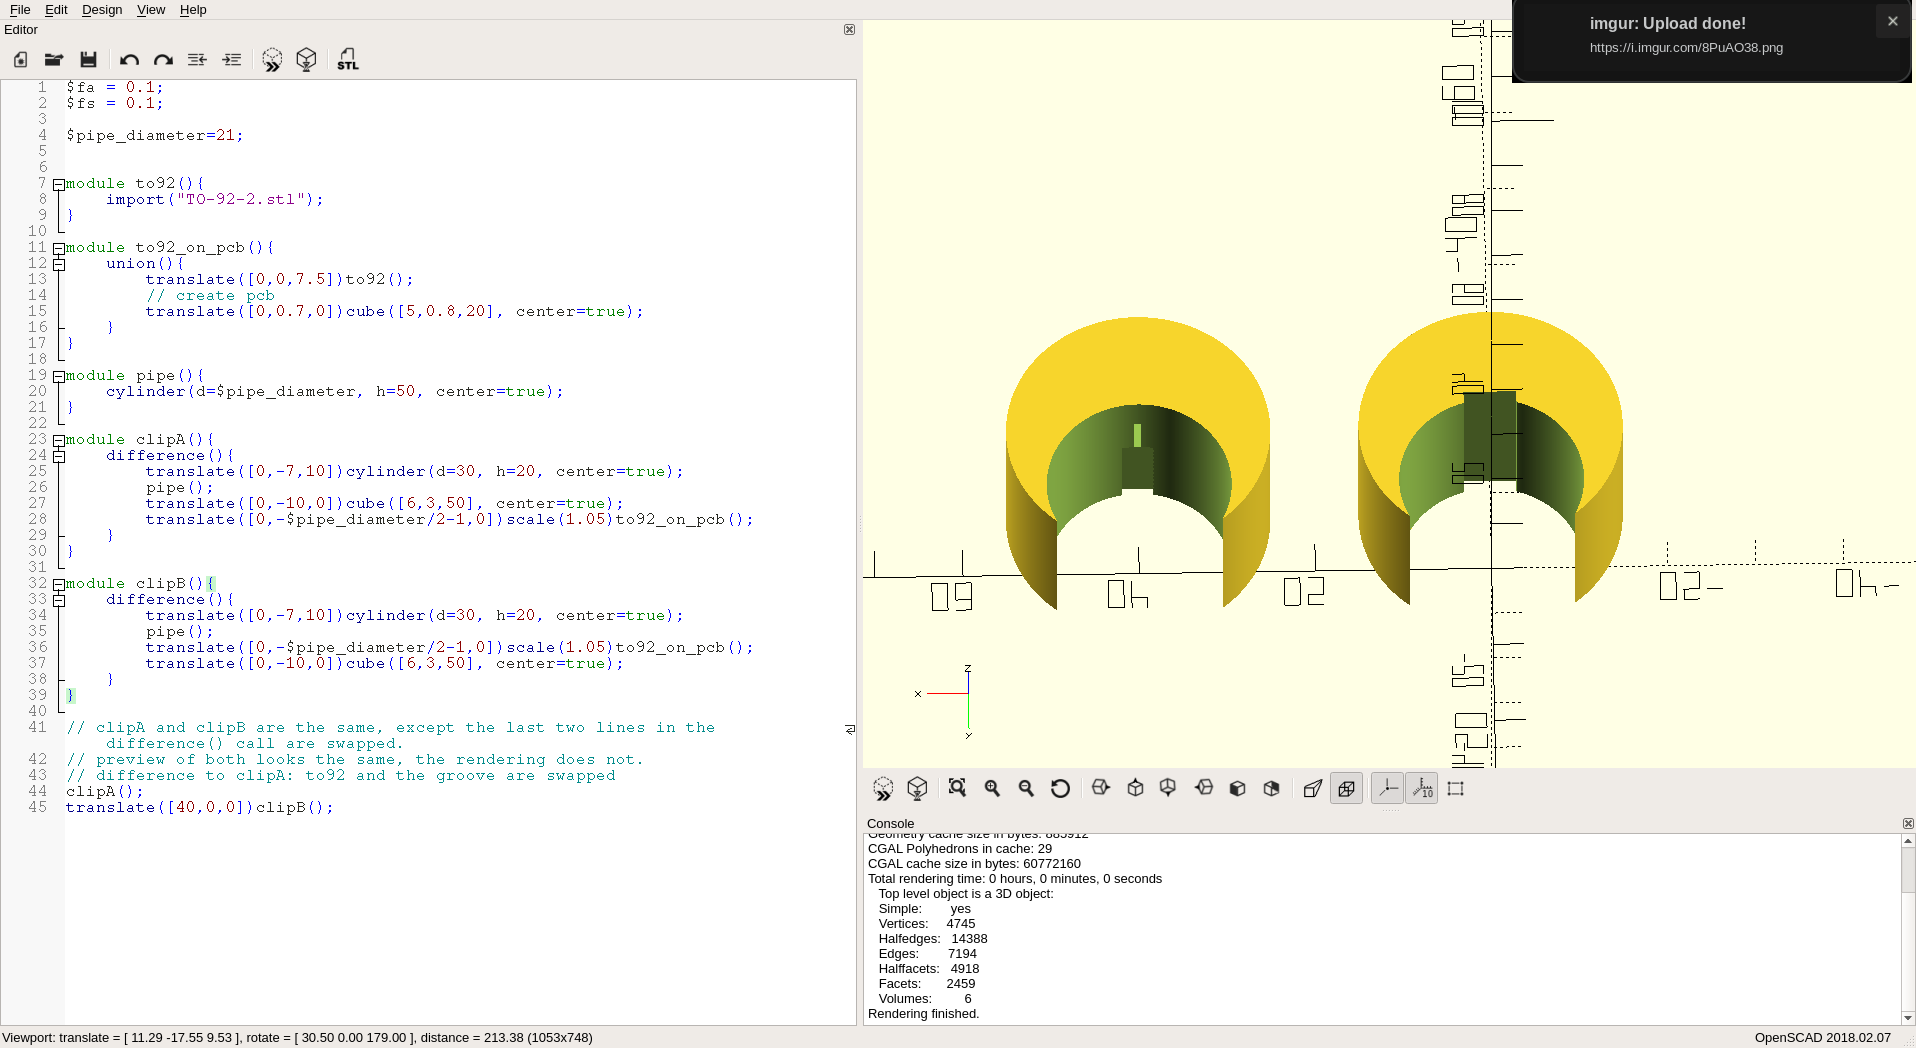The image size is (1916, 1048).
Task: Dismiss the imgur upload notification
Action: pyautogui.click(x=1892, y=20)
